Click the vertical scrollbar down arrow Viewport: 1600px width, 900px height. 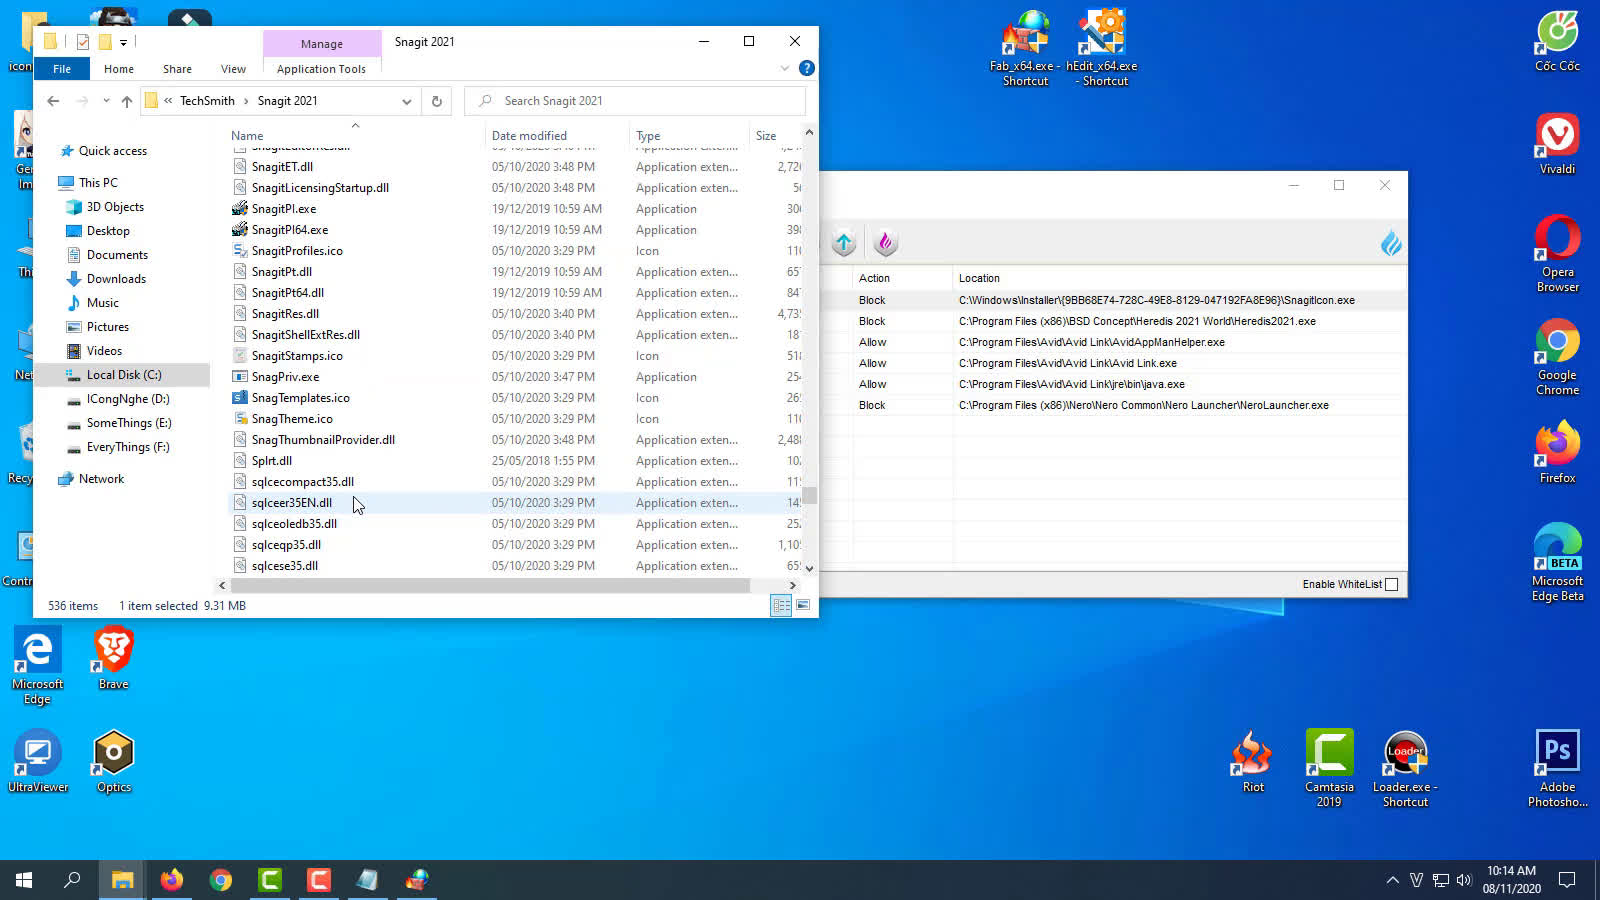click(x=809, y=568)
